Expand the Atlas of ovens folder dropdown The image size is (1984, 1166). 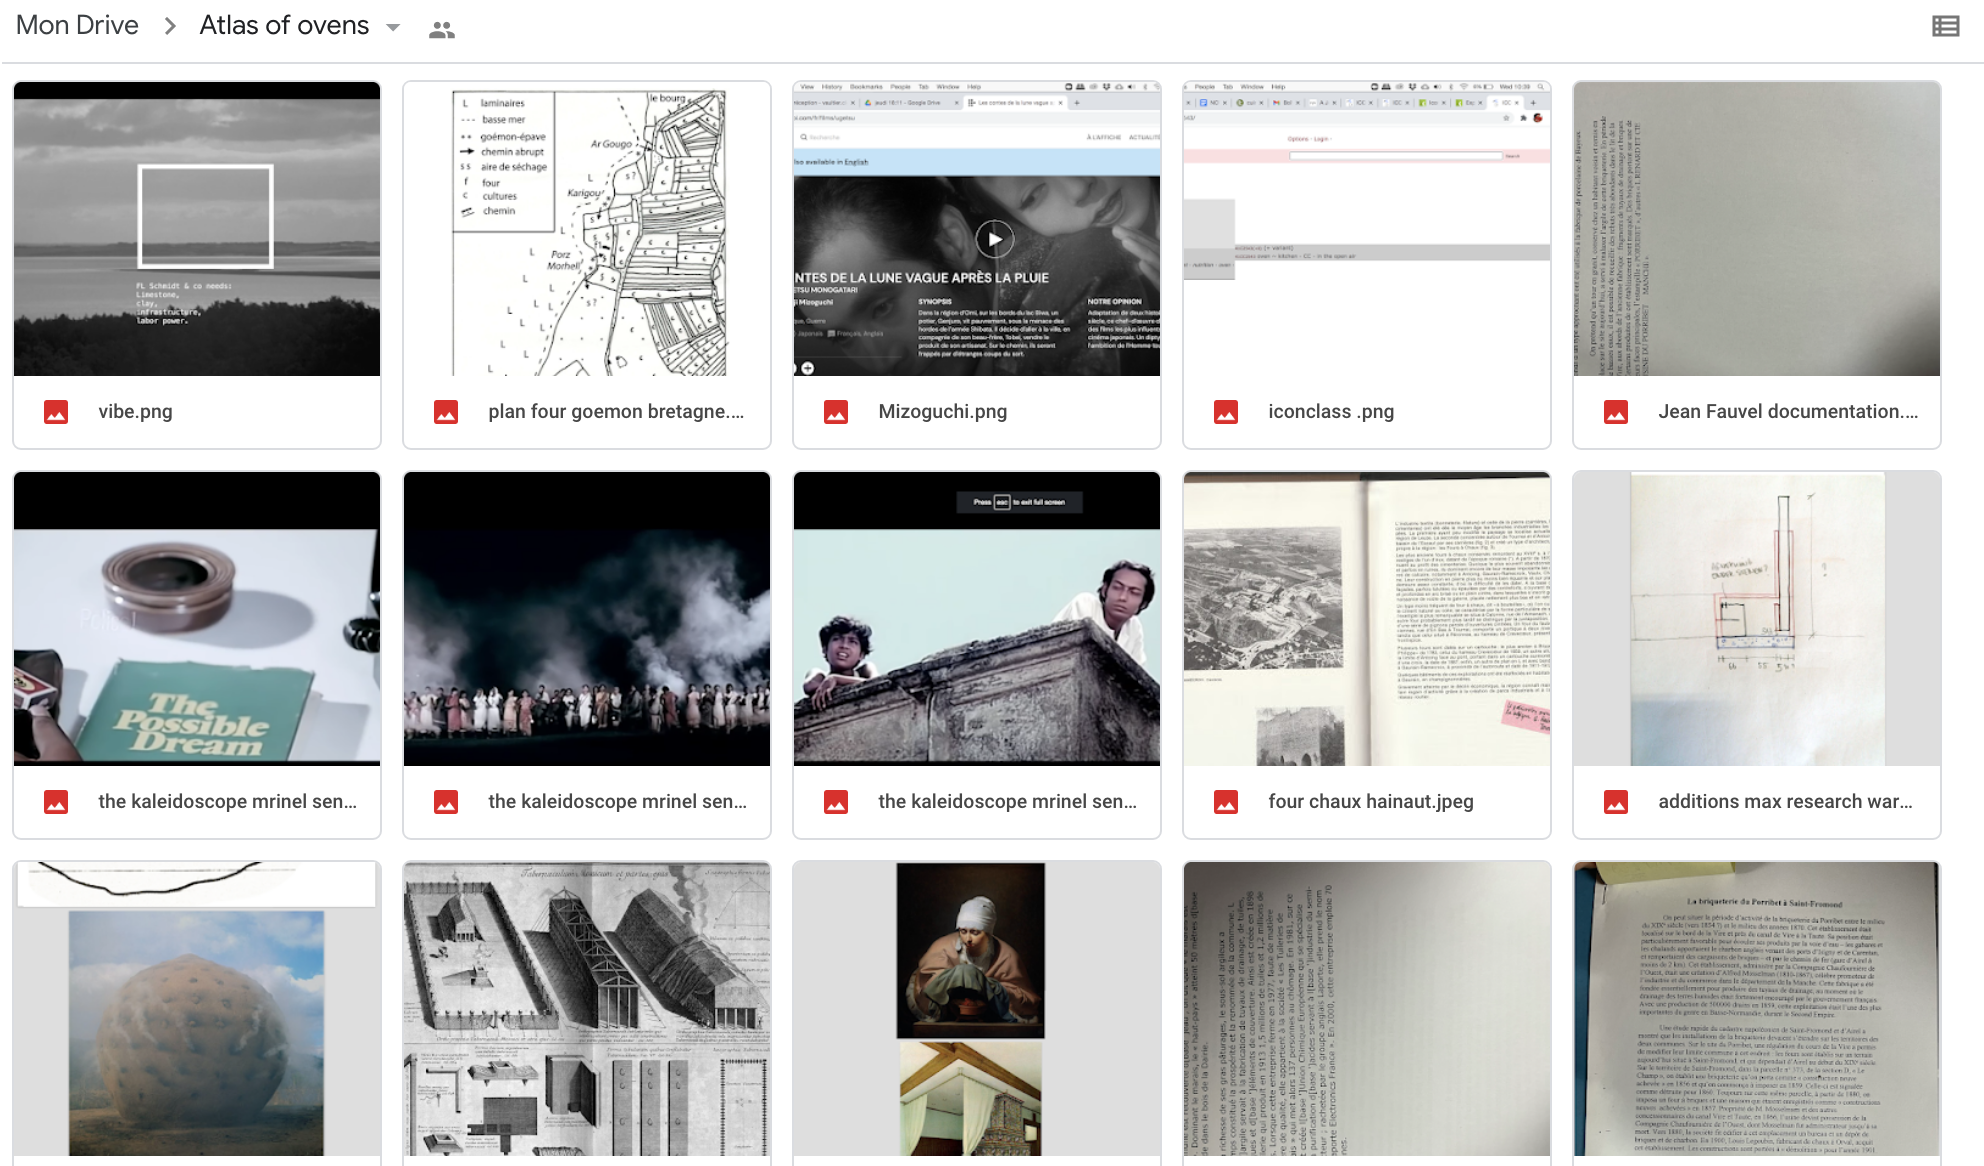point(393,28)
